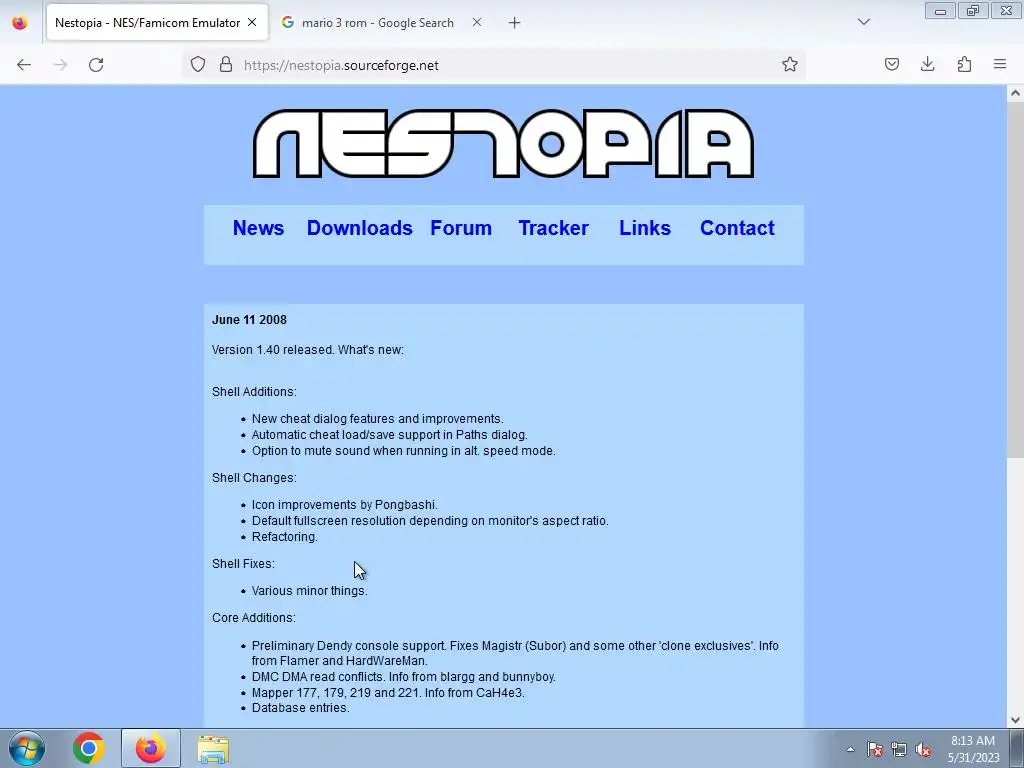Viewport: 1024px width, 768px height.
Task: Click the forward navigation arrow
Action: [60, 65]
